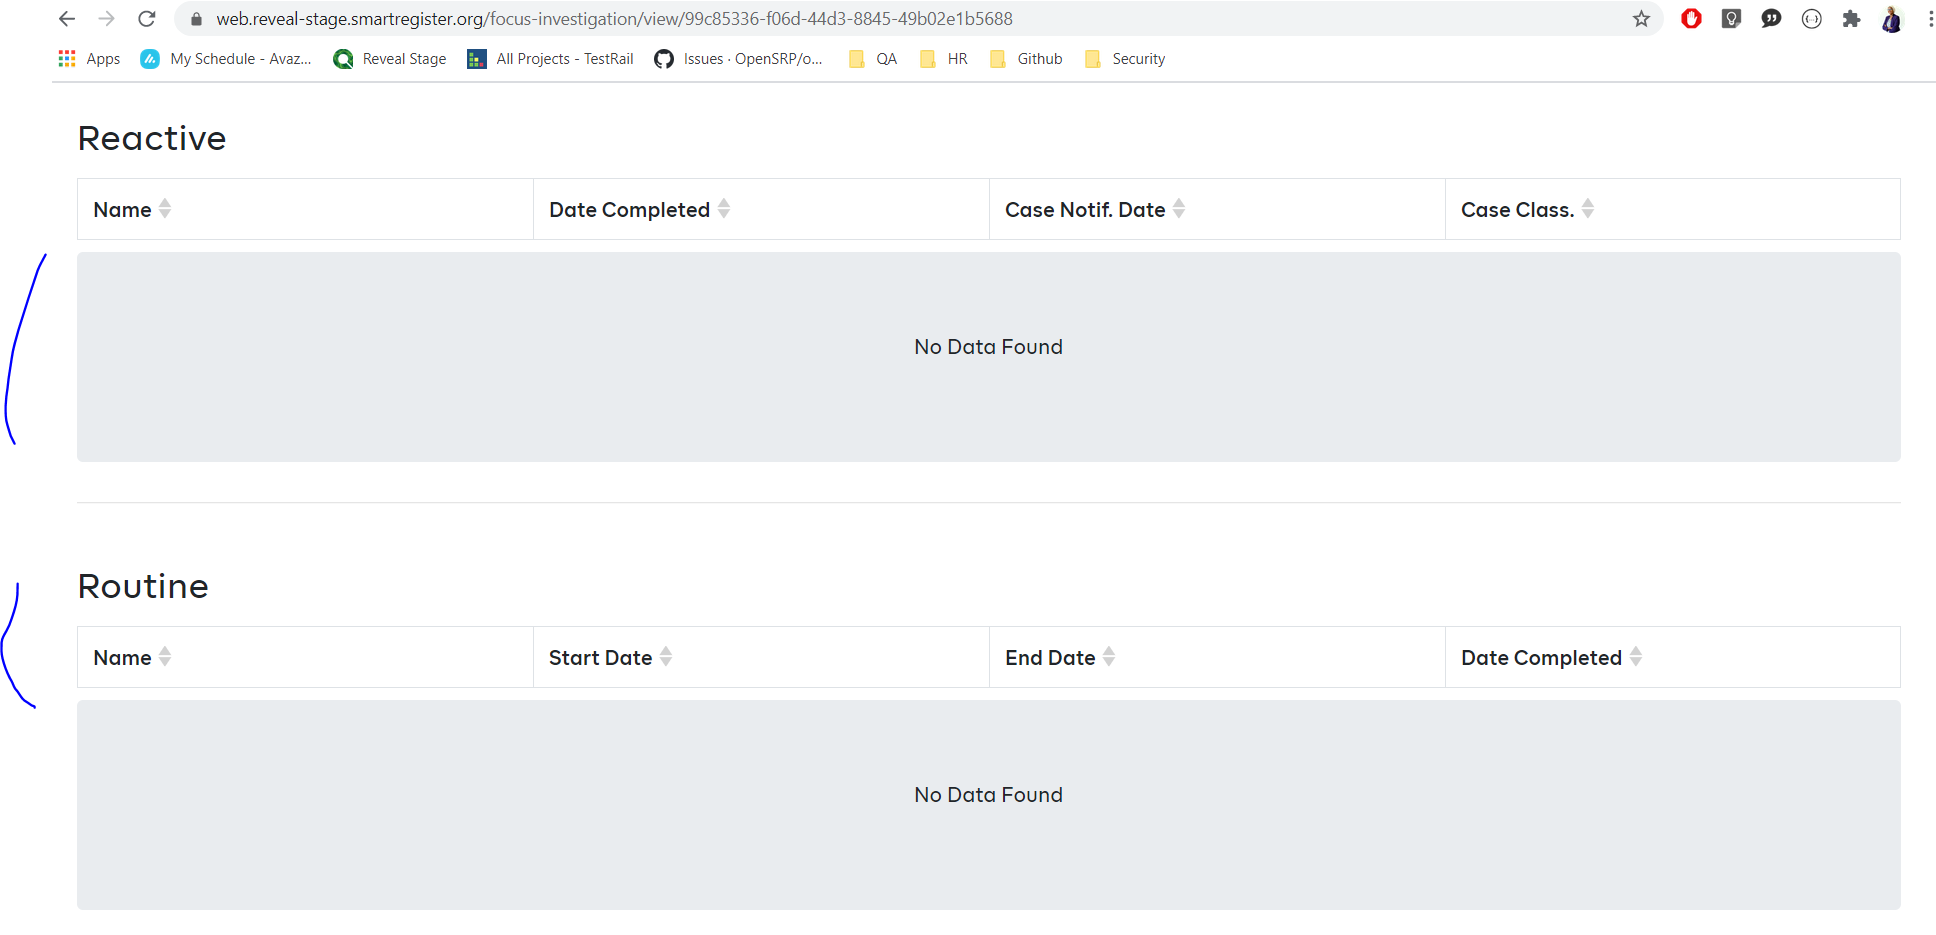
Task: Open All Projects - TestRail bookmark
Action: [549, 58]
